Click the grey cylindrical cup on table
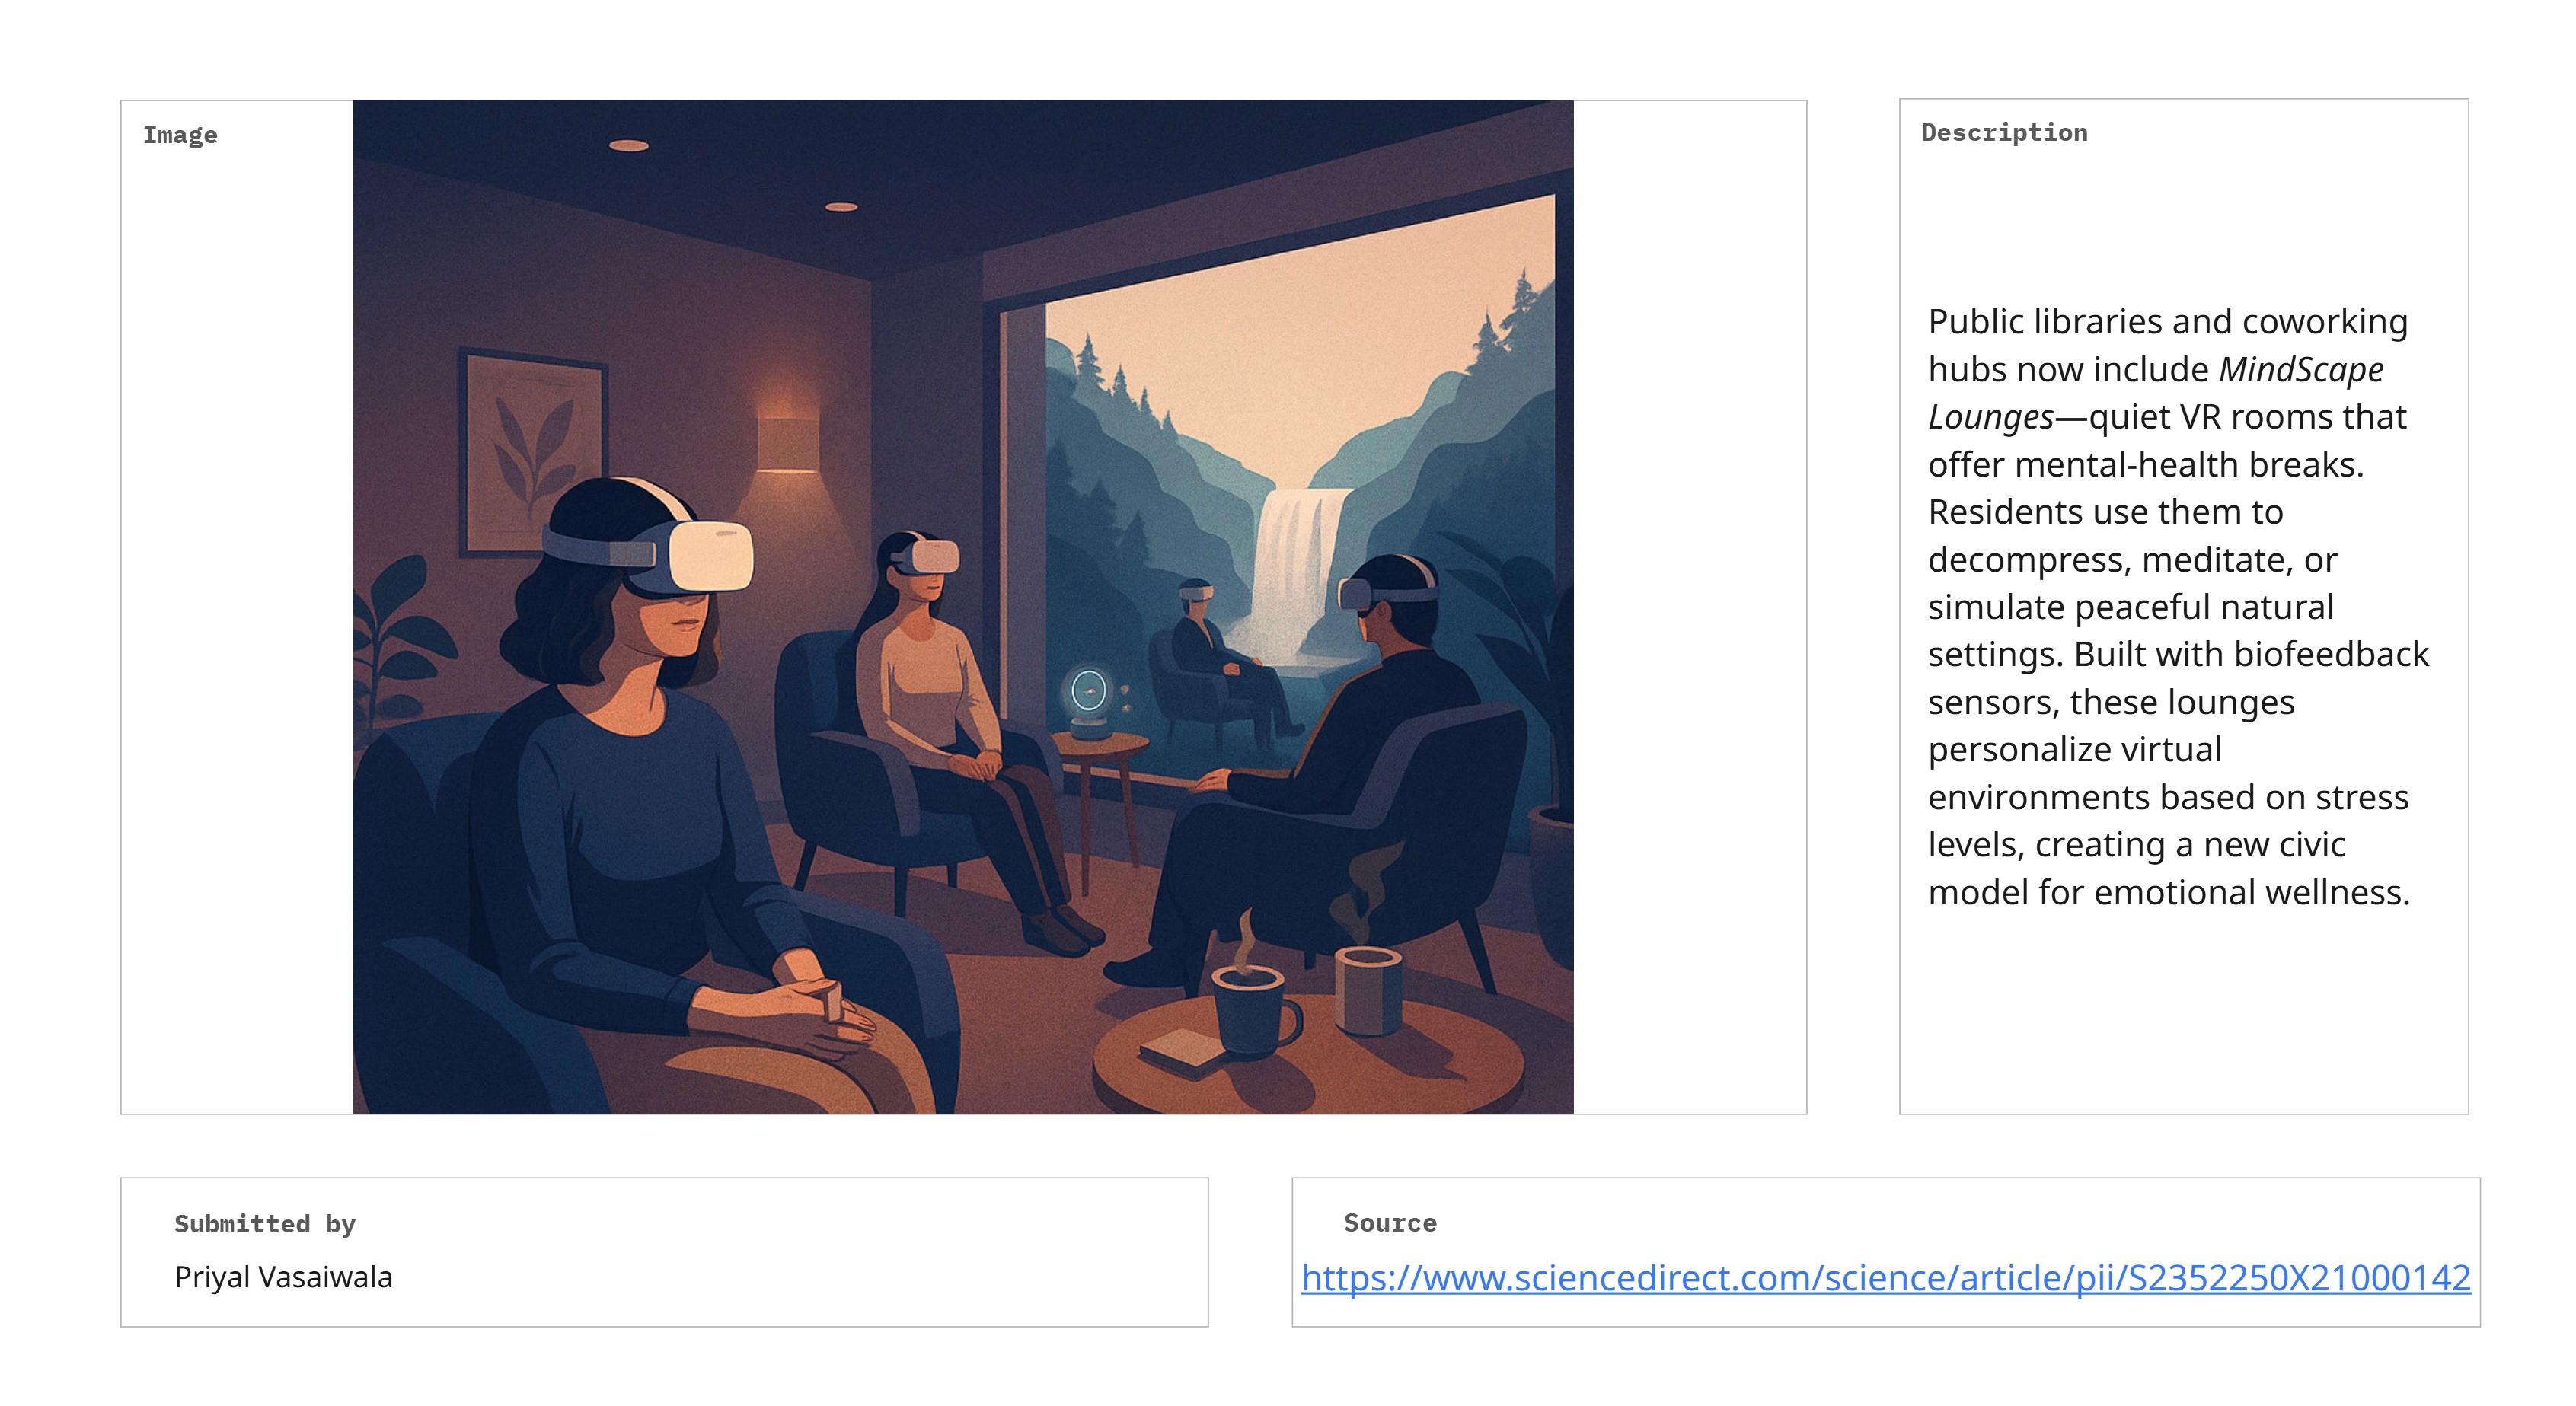Screen dimensions: 2576x1406 [1368, 990]
